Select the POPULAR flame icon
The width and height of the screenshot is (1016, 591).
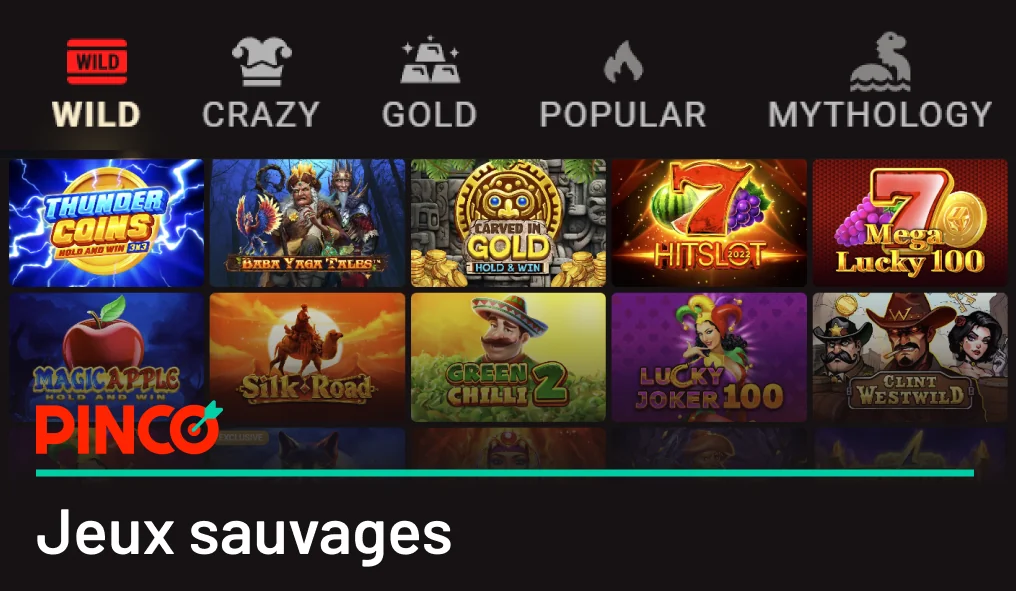pyautogui.click(x=623, y=62)
